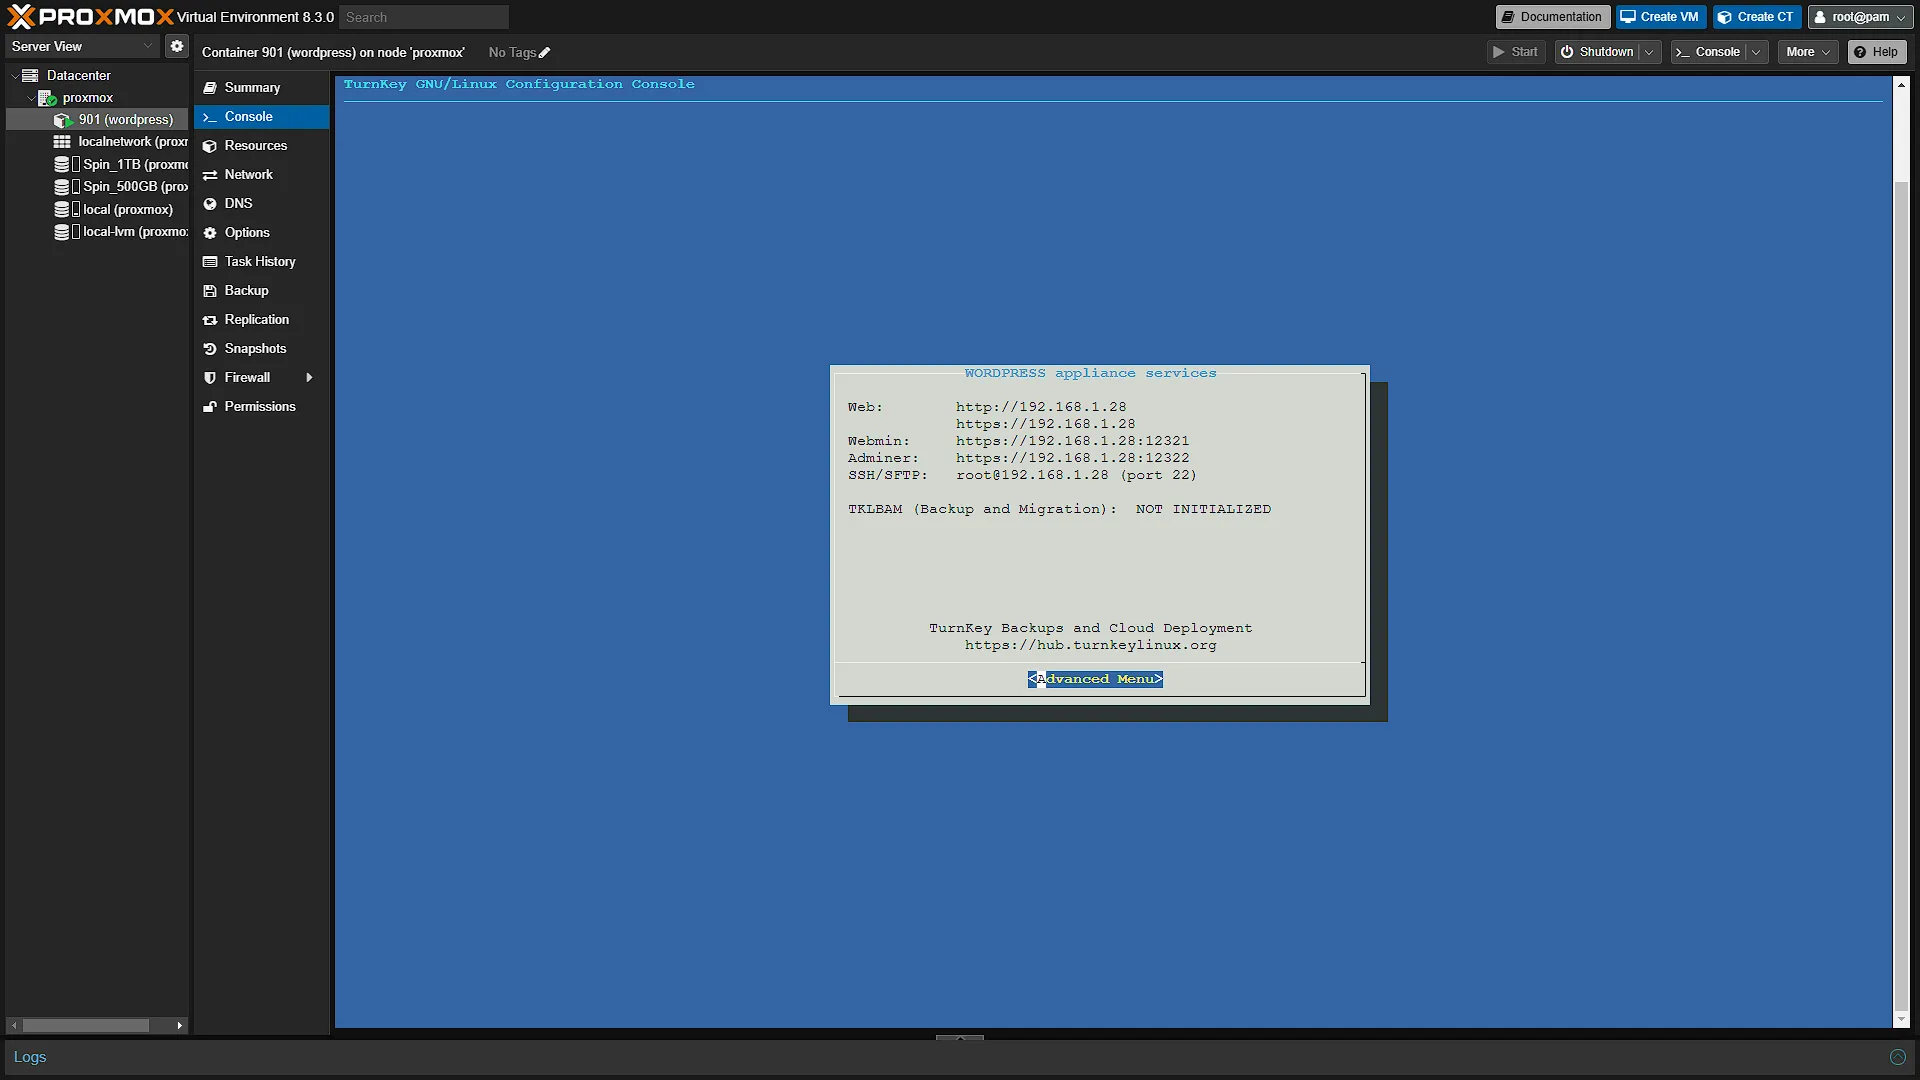Open the Options section
This screenshot has width=1920, height=1080.
click(262, 233)
